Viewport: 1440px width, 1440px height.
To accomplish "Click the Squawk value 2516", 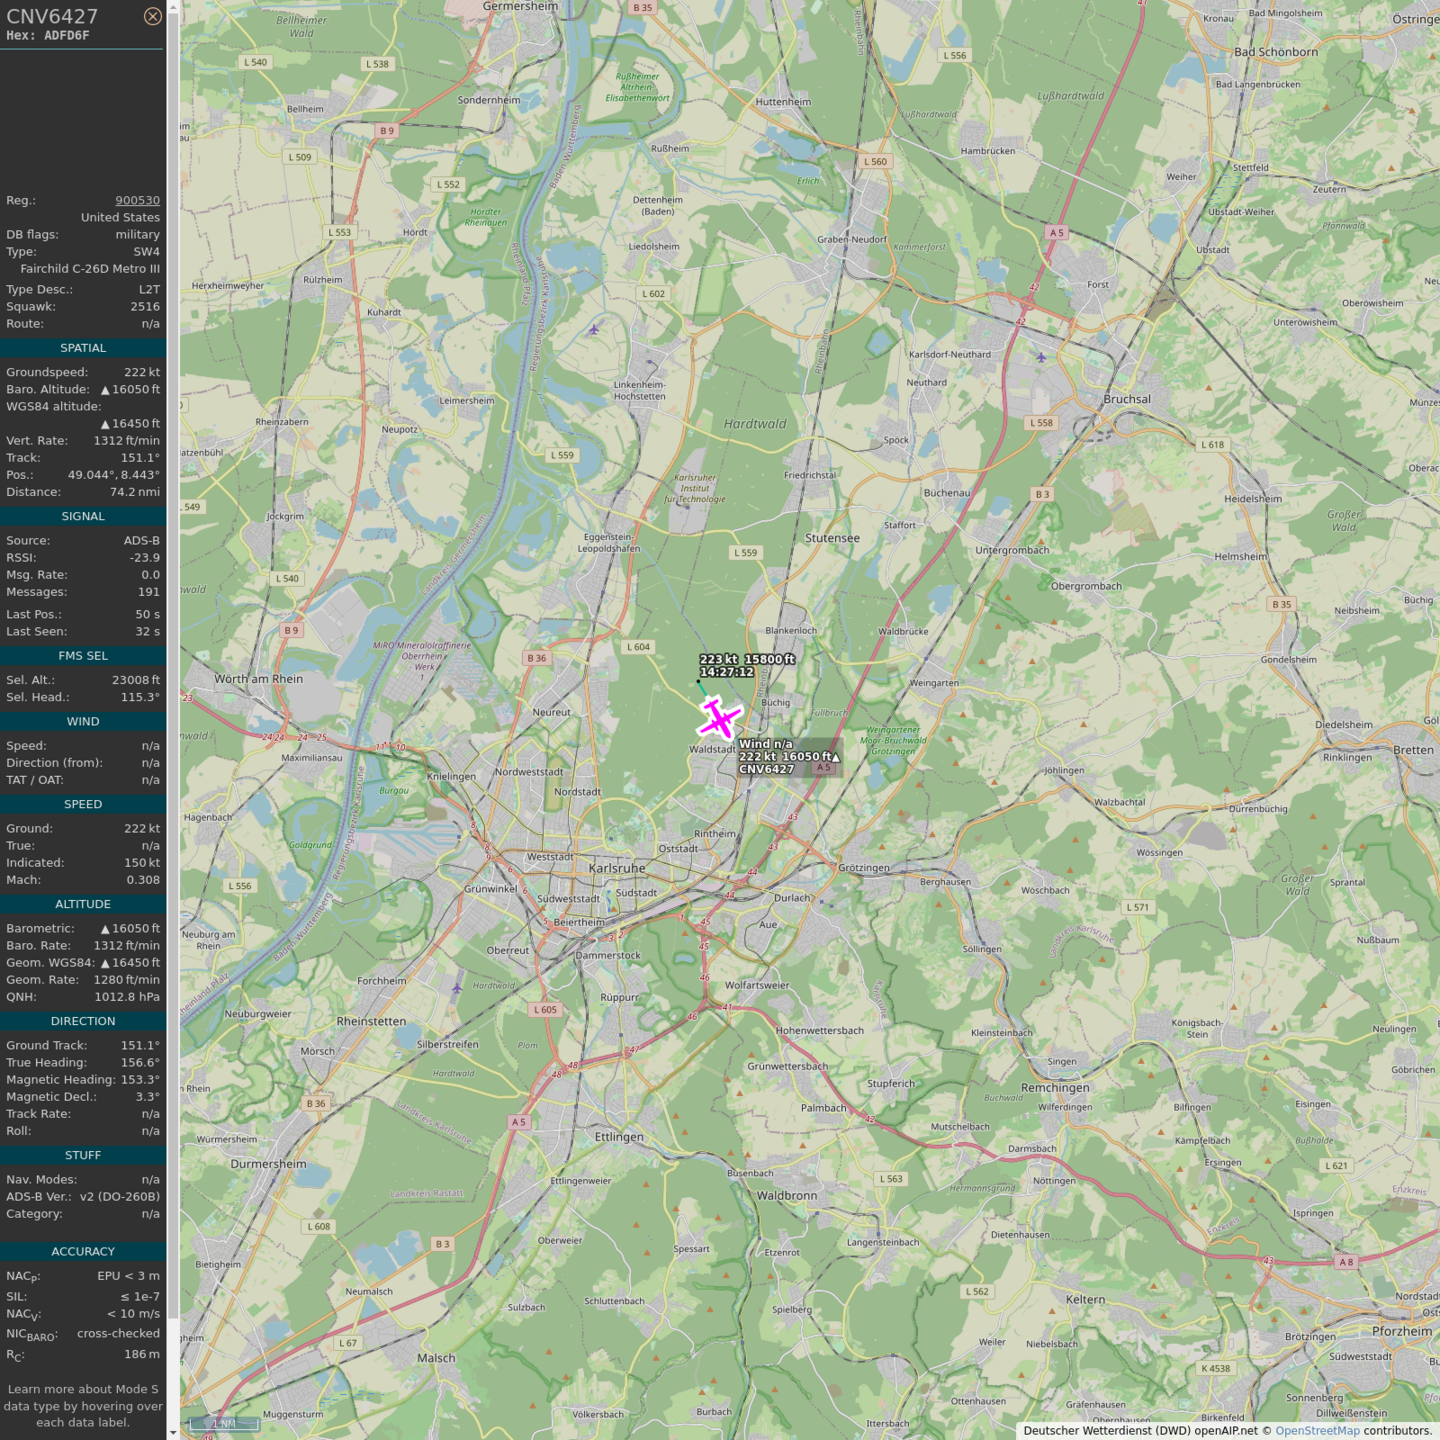I will 145,307.
